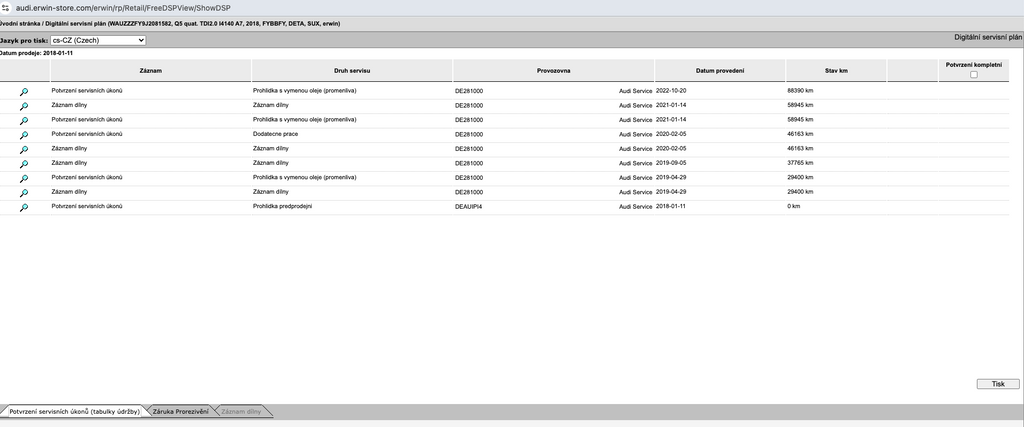Image resolution: width=1024 pixels, height=427 pixels.
Task: Click the Stav km column header
Action: coord(836,71)
